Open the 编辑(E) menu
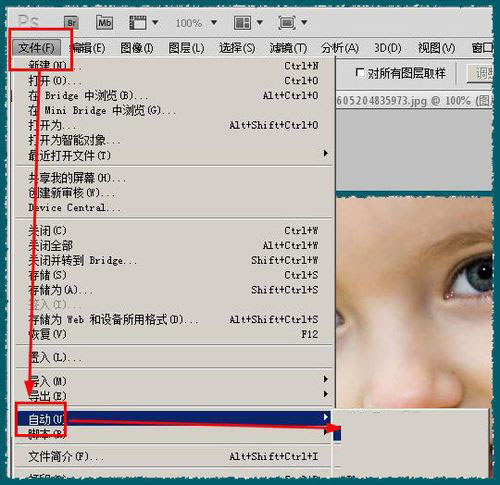Image resolution: width=500 pixels, height=485 pixels. pyautogui.click(x=88, y=48)
